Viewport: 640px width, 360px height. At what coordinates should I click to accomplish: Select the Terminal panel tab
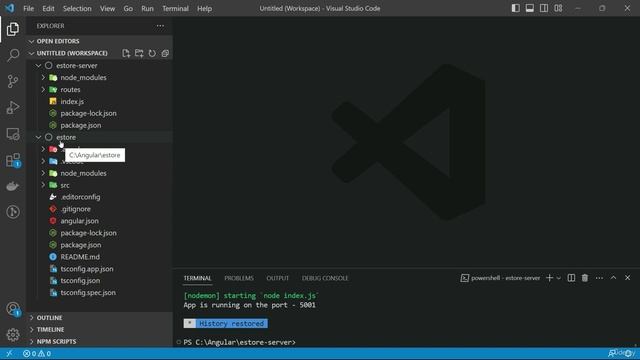tap(198, 278)
